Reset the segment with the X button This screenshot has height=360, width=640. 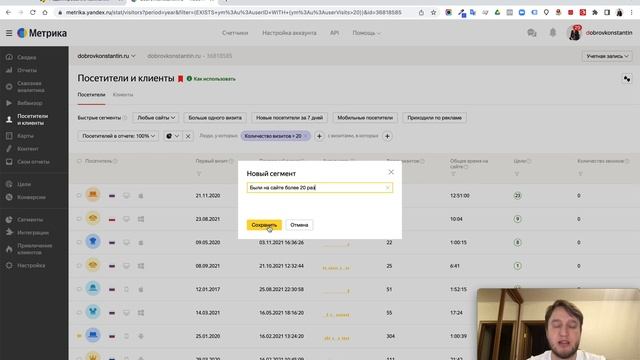pos(188,136)
